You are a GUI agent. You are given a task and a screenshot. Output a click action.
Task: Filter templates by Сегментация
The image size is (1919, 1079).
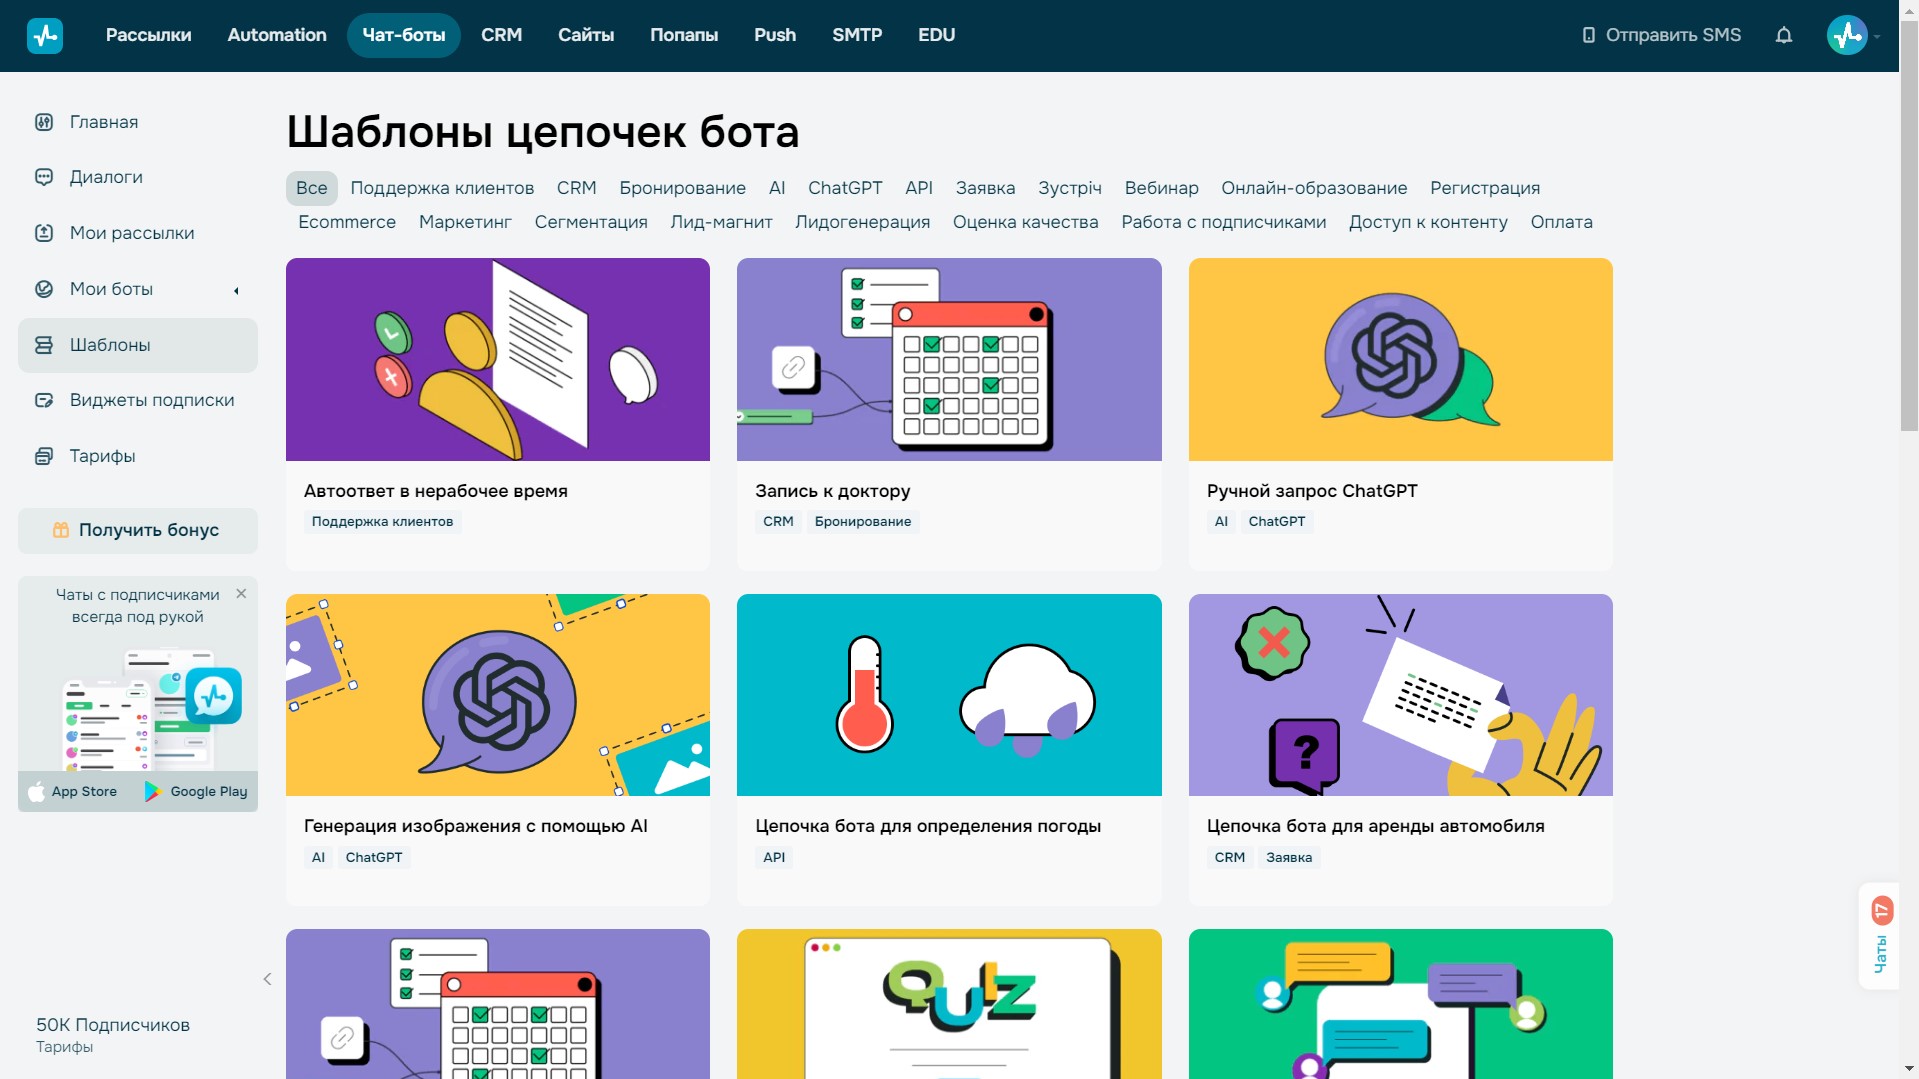[x=591, y=222]
